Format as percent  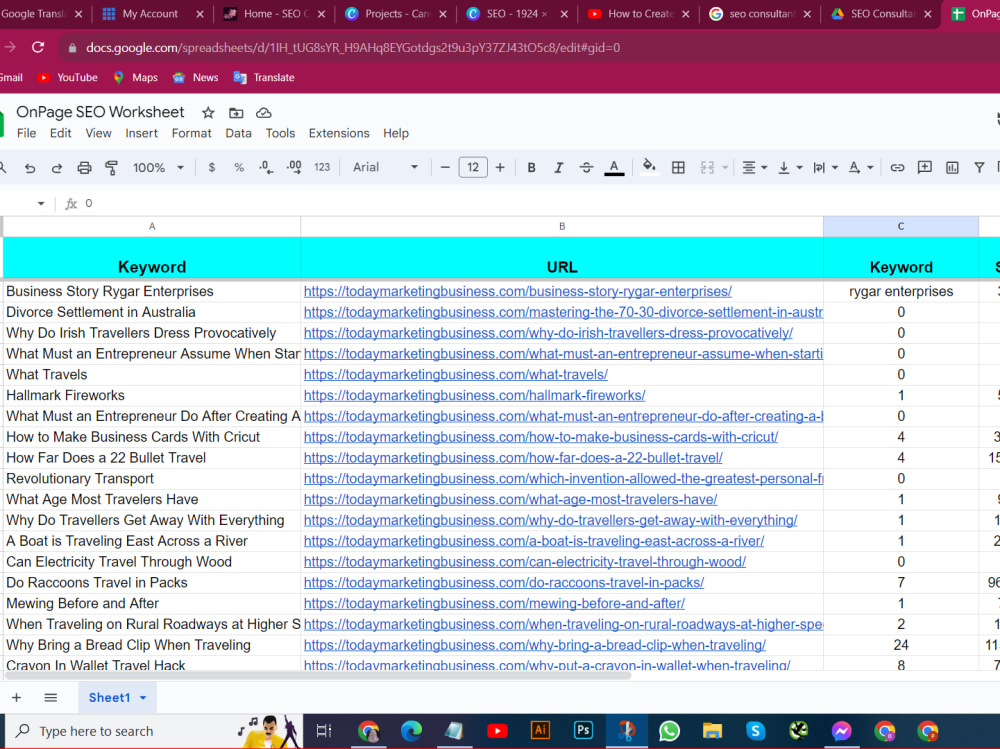coord(239,167)
